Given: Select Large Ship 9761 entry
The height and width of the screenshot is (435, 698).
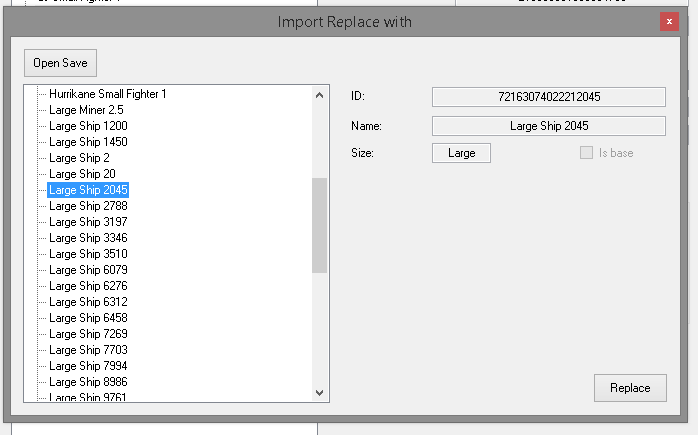Looking at the screenshot, I should point(88,397).
